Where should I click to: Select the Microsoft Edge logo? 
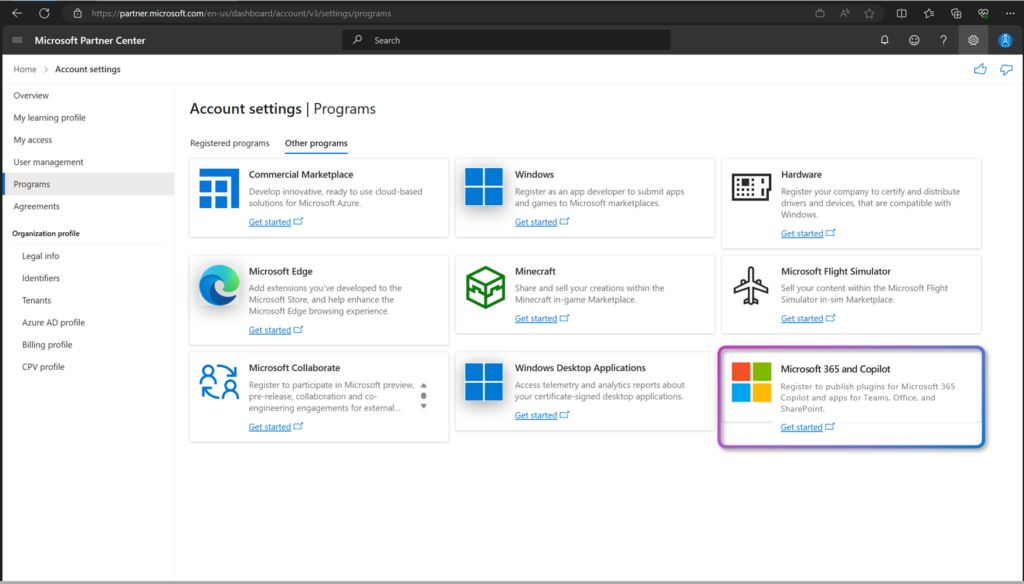click(218, 285)
